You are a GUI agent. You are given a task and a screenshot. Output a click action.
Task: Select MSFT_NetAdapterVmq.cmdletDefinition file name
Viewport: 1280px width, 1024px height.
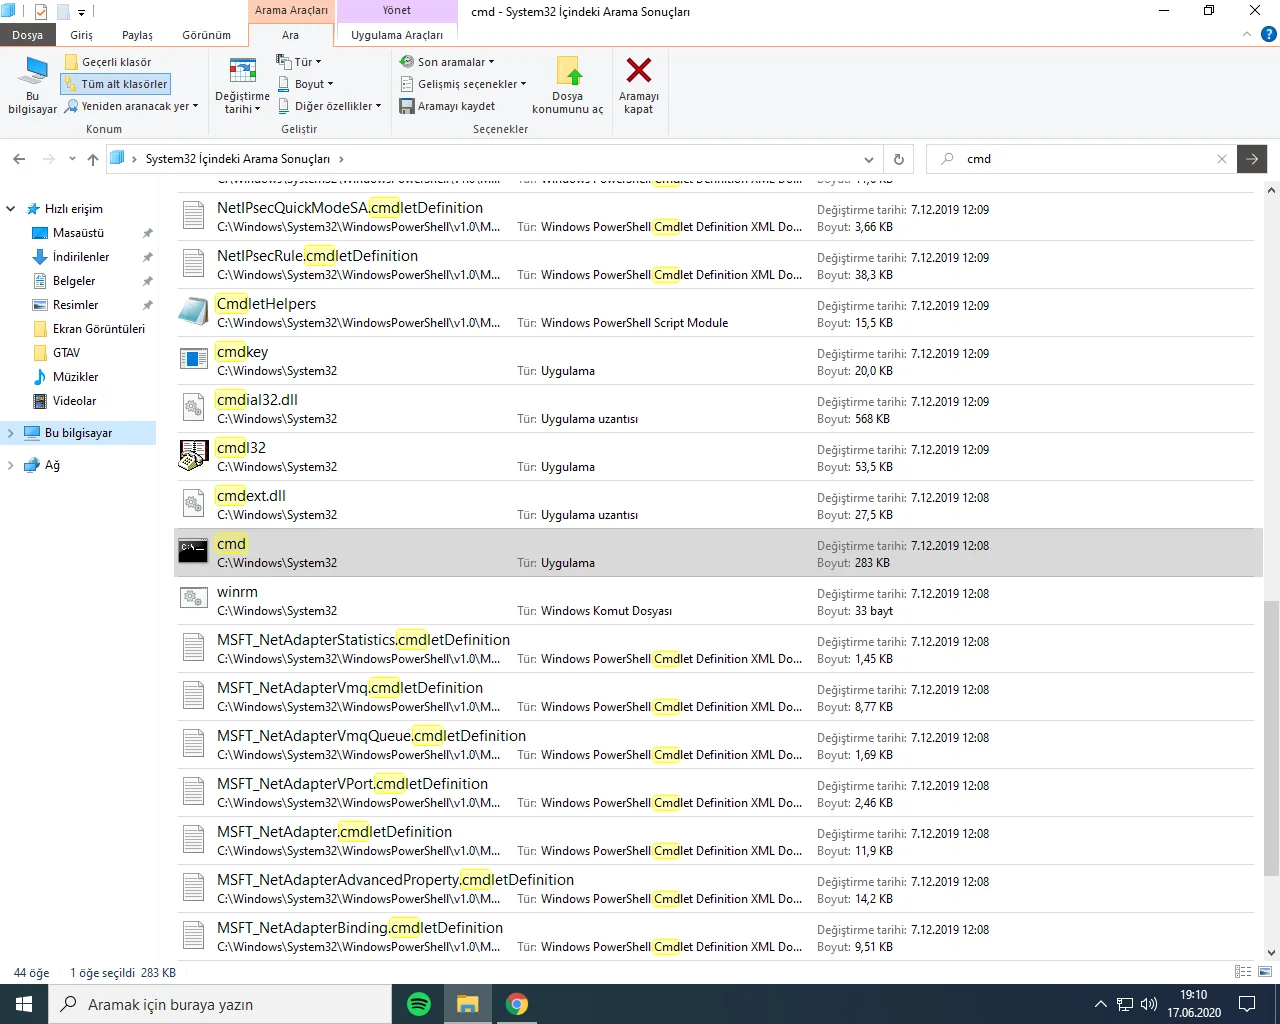350,688
